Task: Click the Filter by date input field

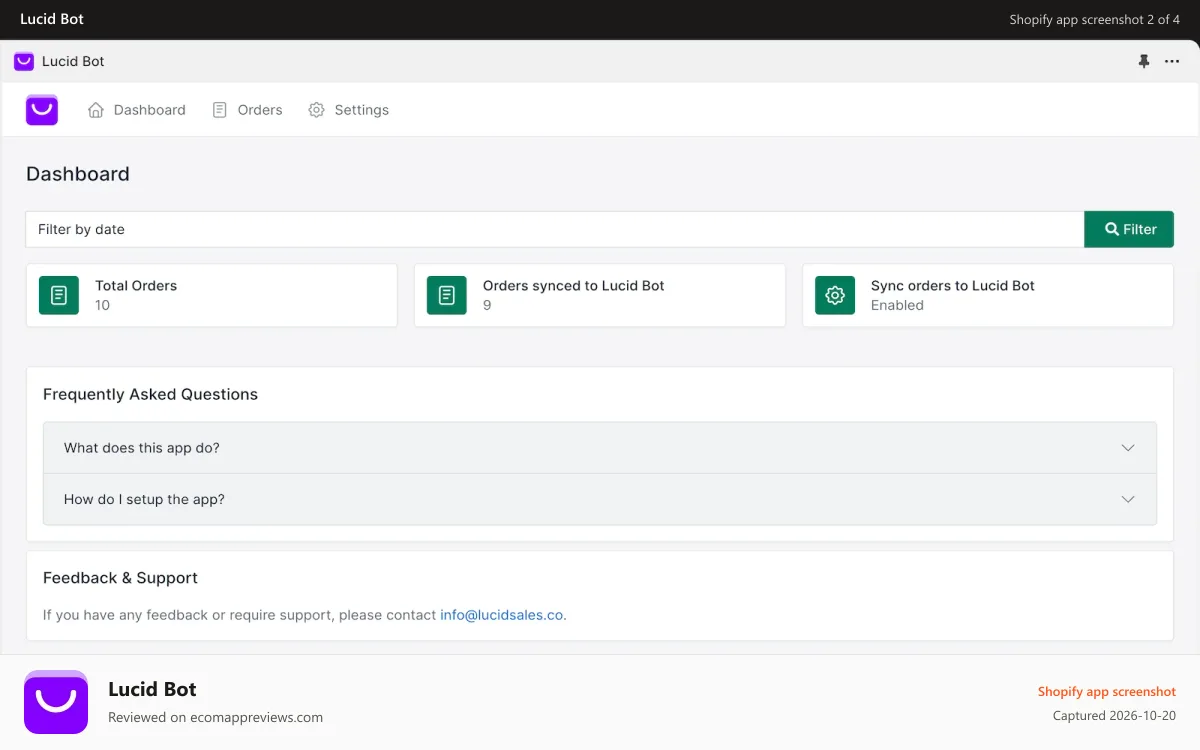Action: tap(555, 229)
